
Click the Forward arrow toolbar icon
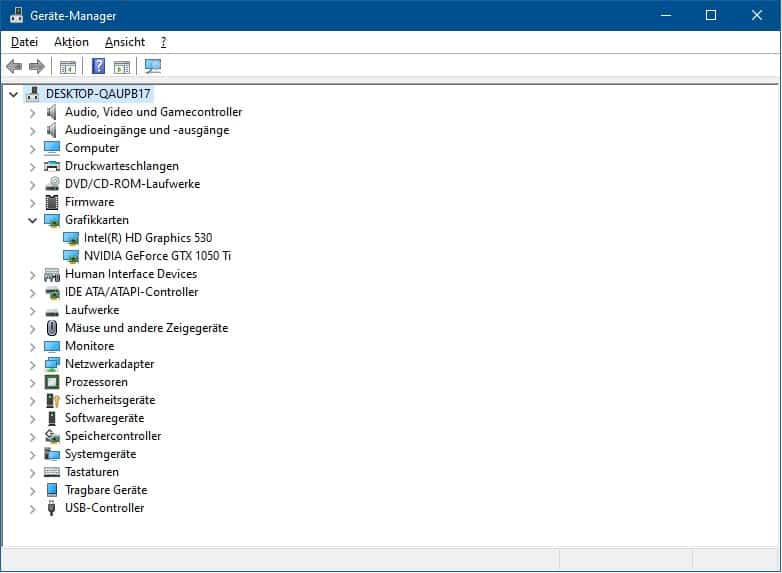37,66
